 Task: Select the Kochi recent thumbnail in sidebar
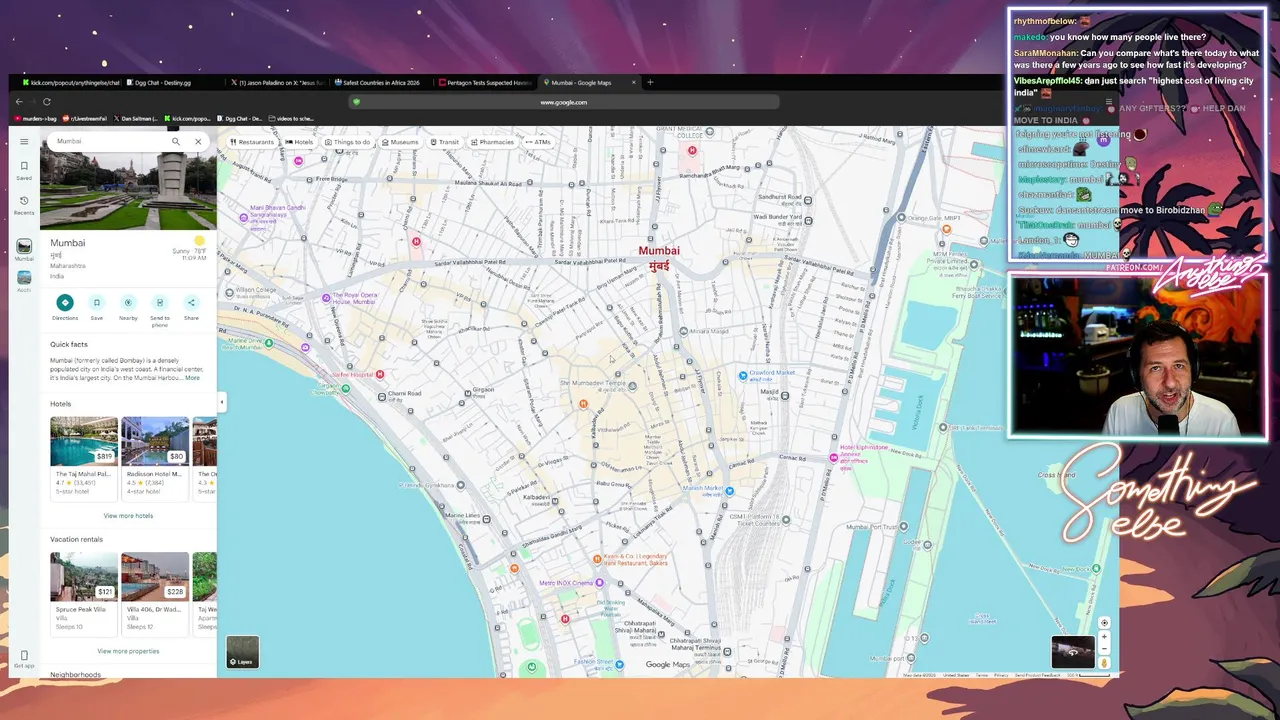point(24,280)
